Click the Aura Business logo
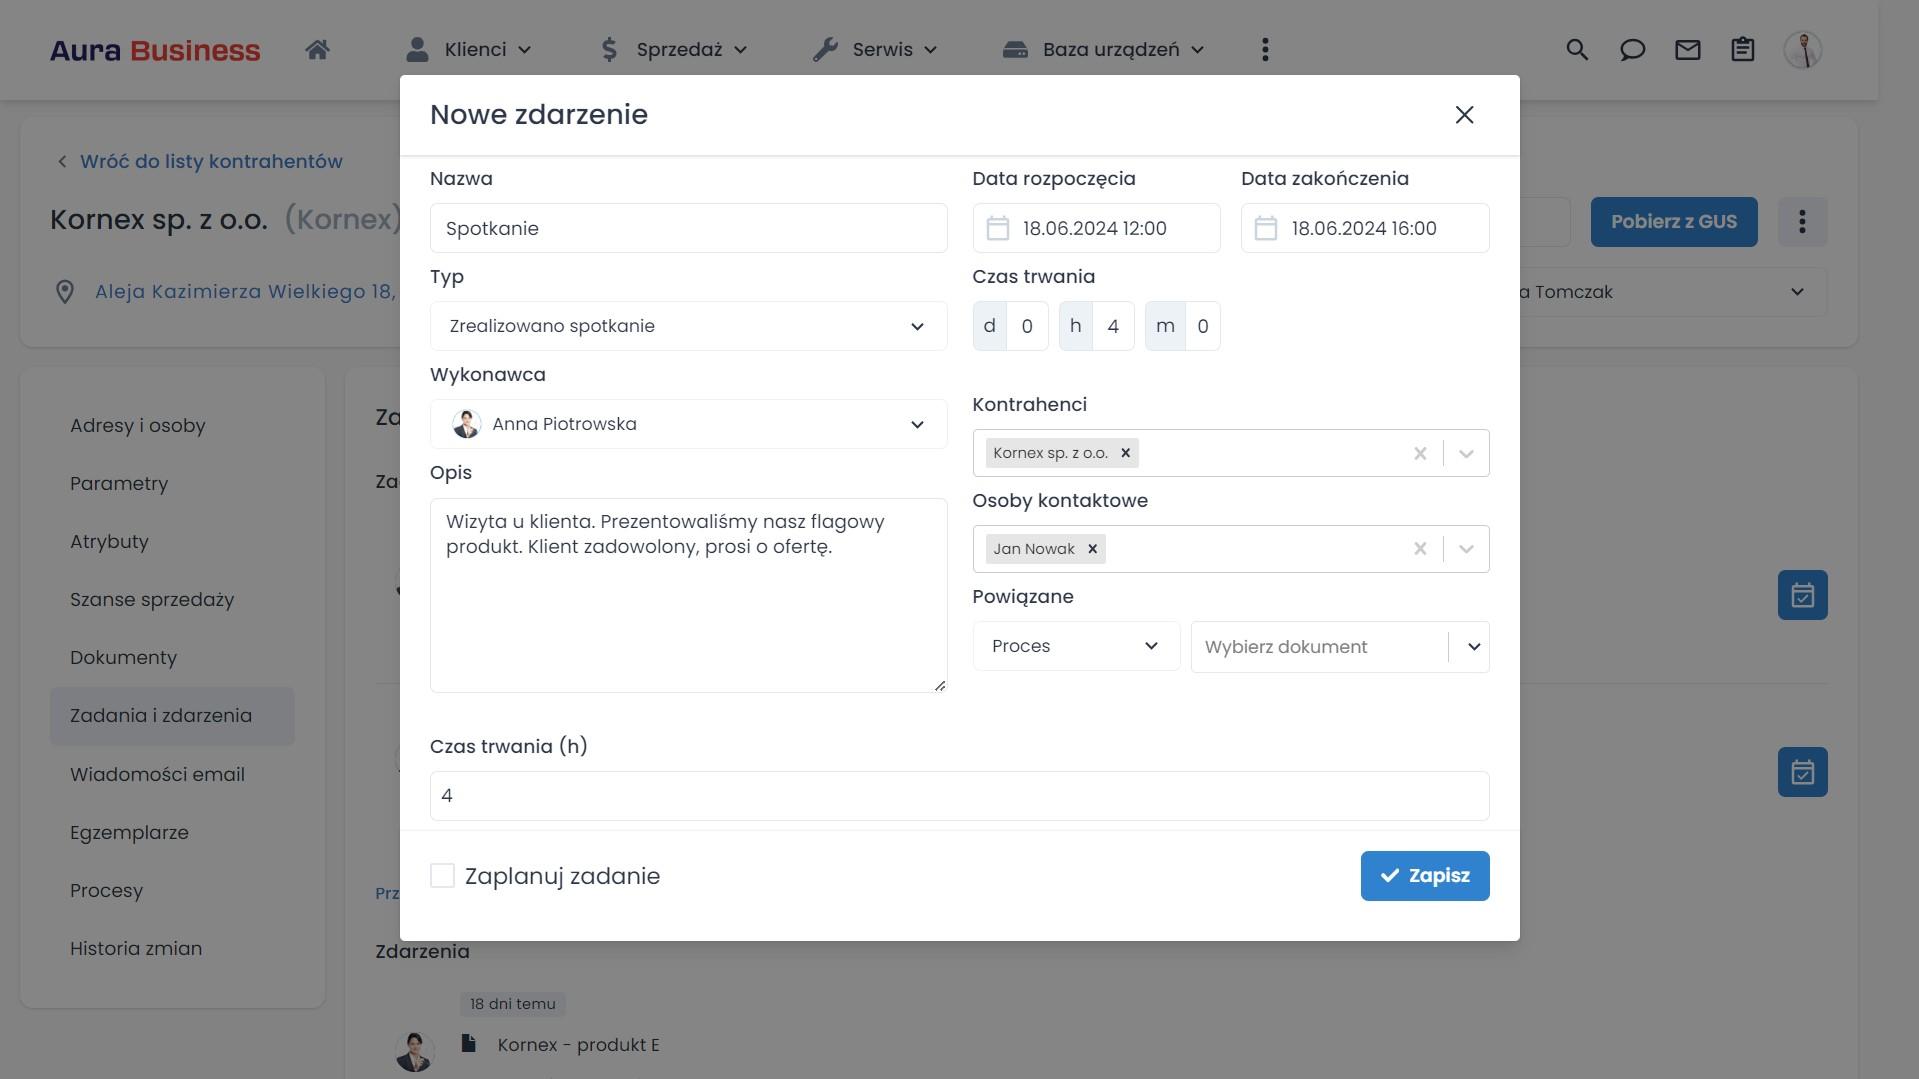The image size is (1919, 1079). 155,50
